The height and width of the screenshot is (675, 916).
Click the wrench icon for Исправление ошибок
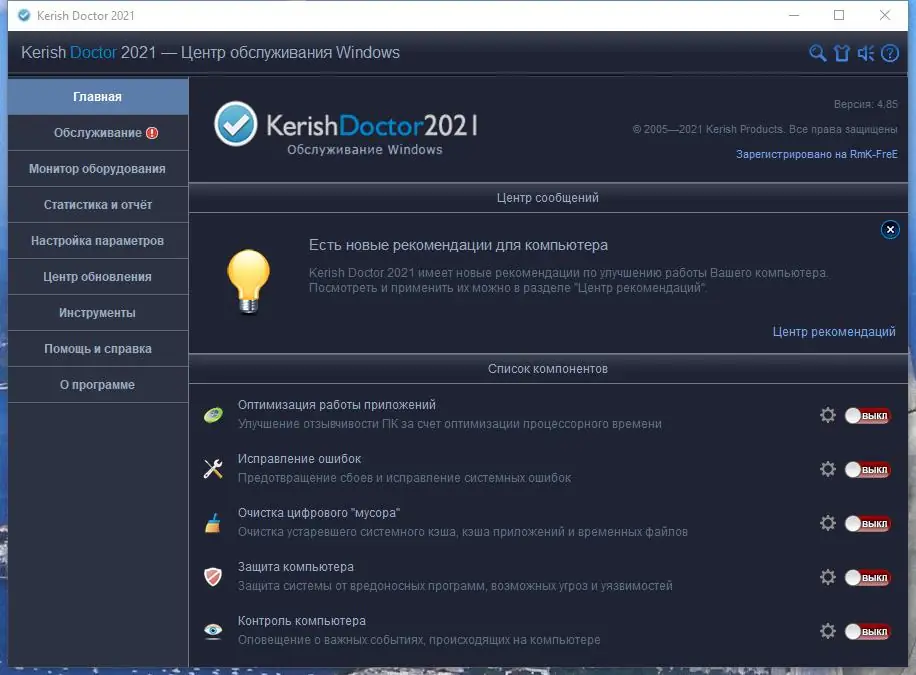pos(213,469)
